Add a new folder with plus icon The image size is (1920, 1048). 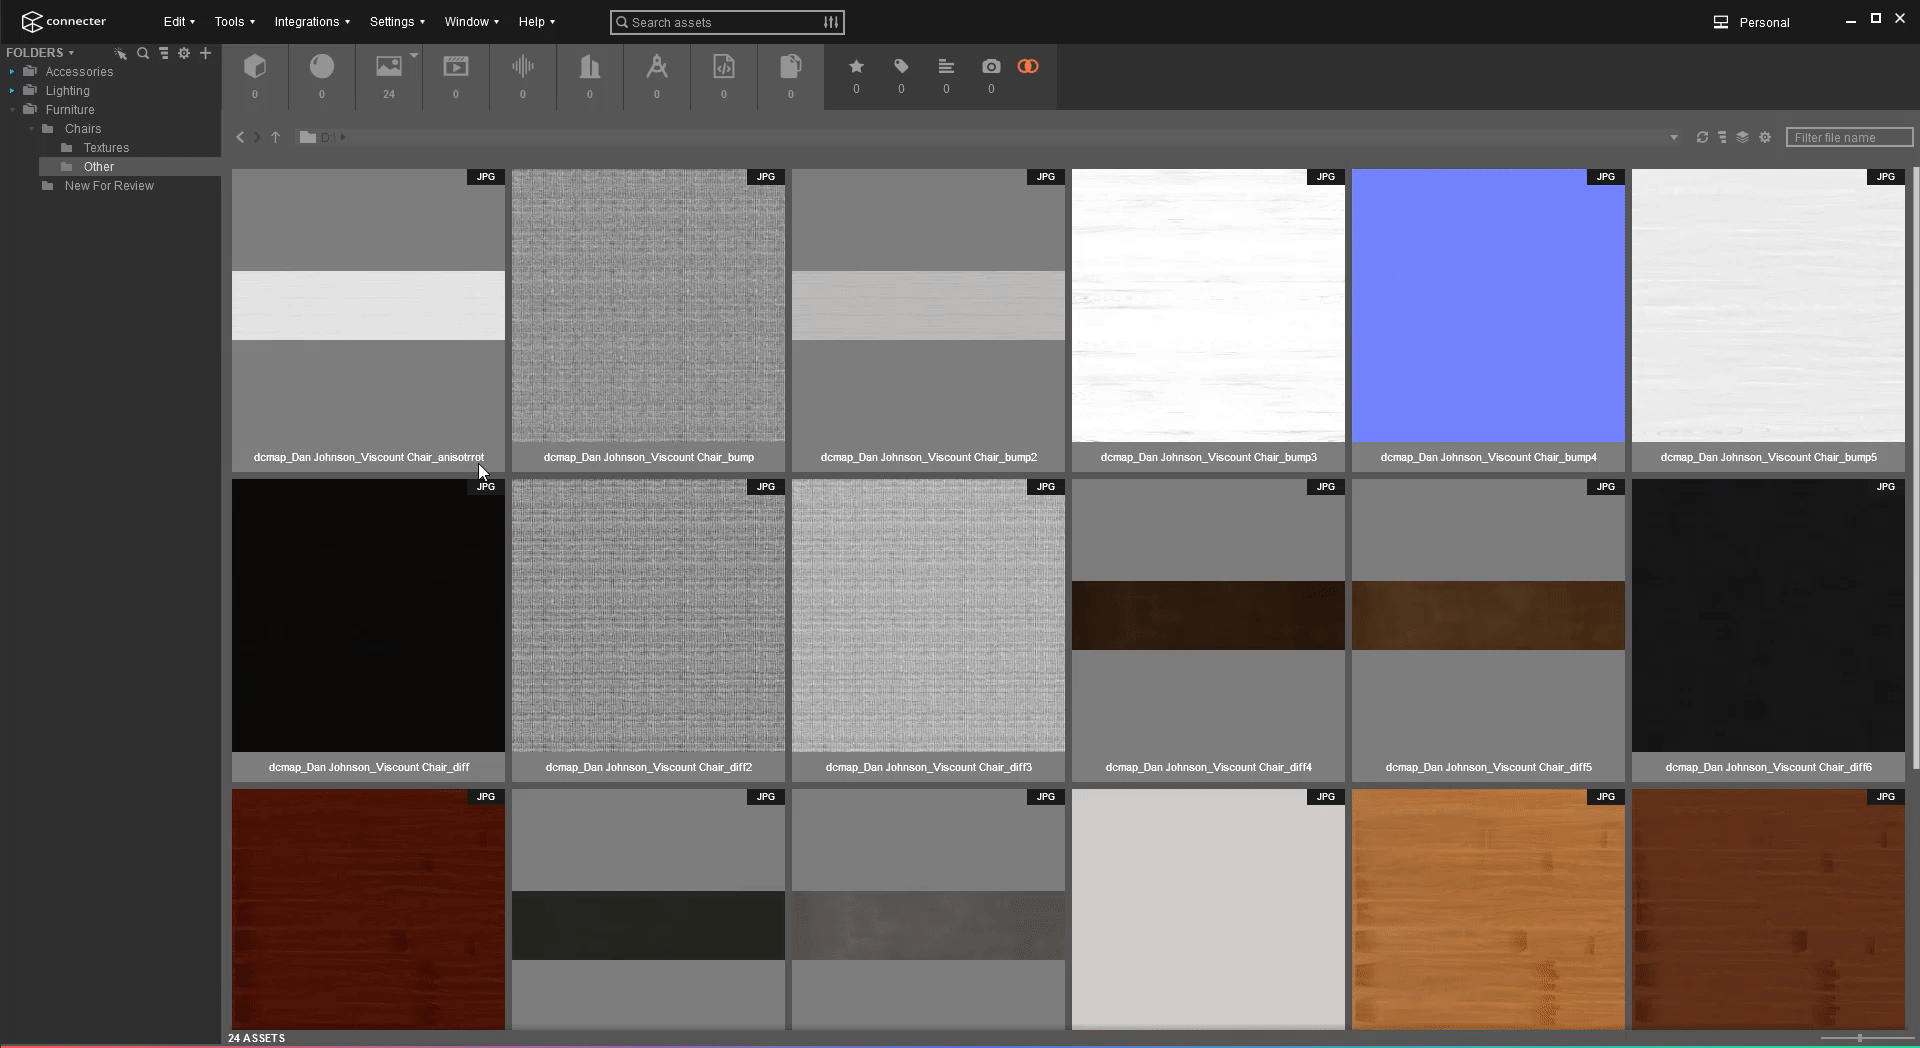[x=205, y=53]
